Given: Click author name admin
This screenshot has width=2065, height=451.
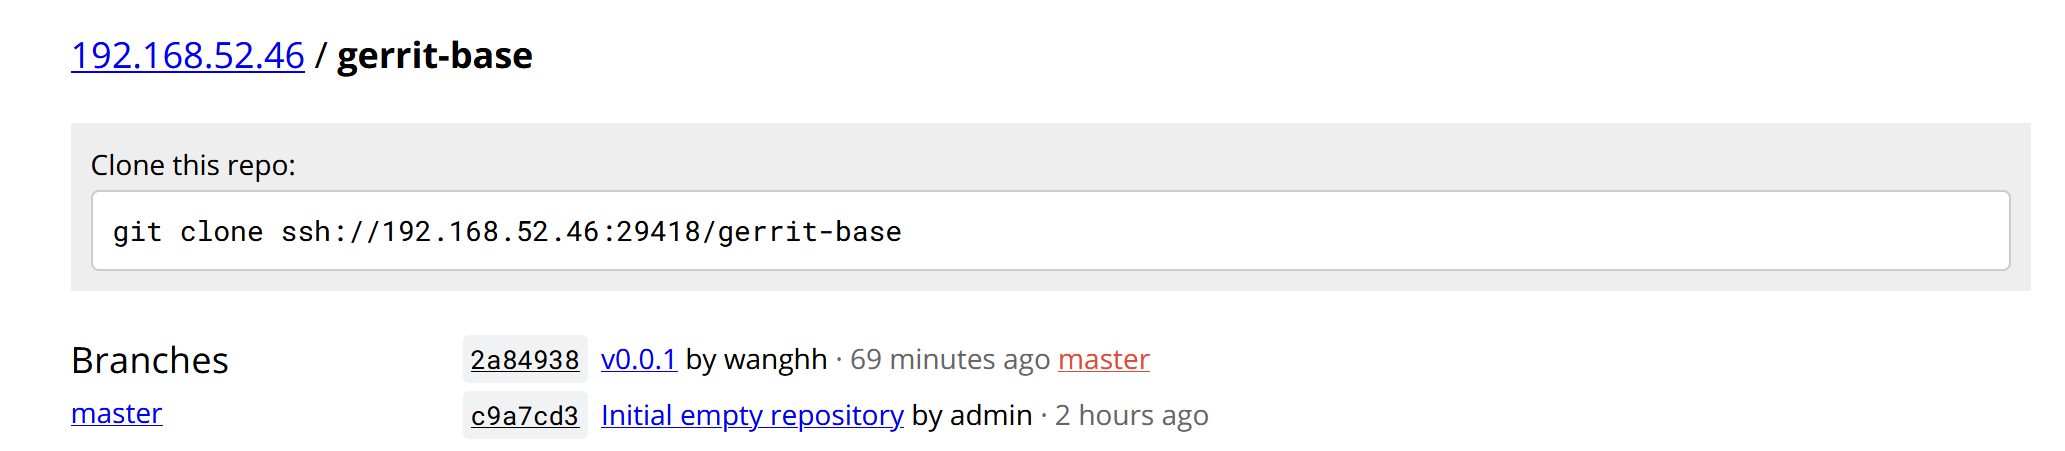Looking at the screenshot, I should click(x=990, y=415).
